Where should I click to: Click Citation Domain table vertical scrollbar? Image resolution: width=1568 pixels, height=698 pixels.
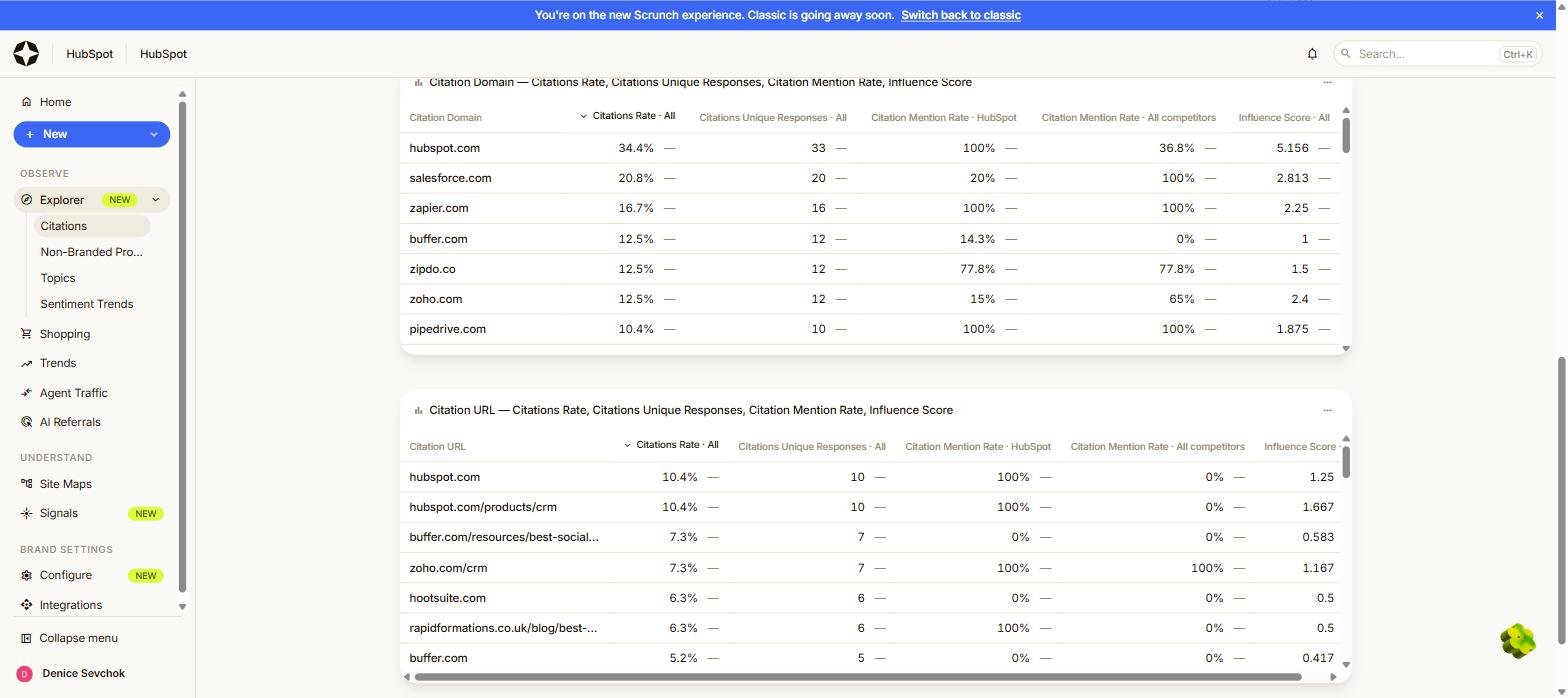pos(1346,136)
